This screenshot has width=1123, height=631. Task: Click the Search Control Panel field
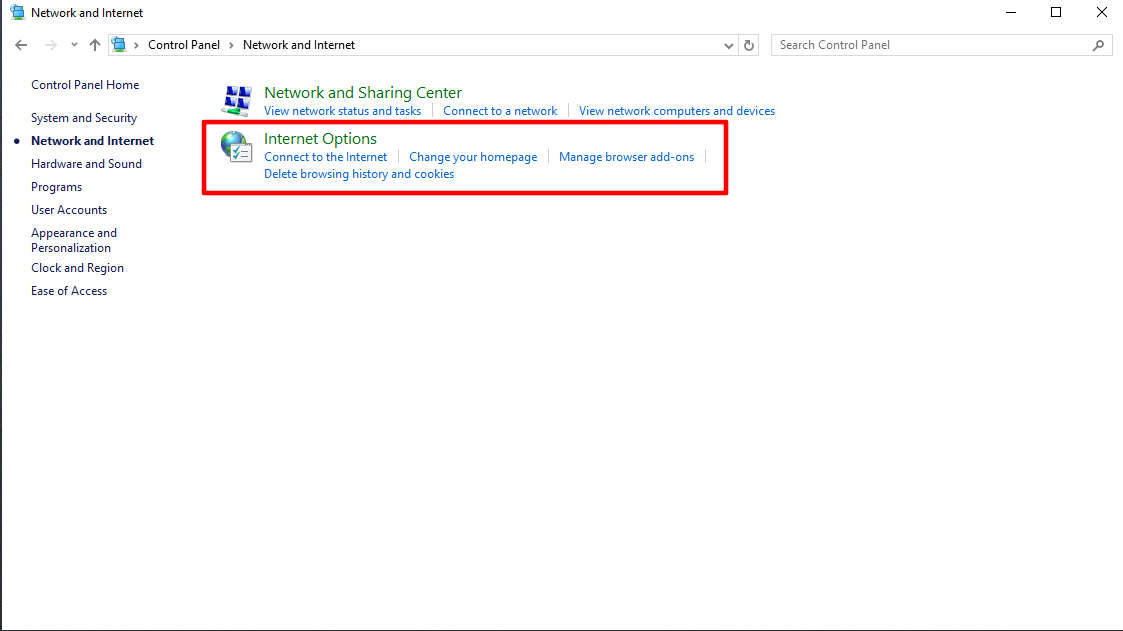[x=930, y=45]
